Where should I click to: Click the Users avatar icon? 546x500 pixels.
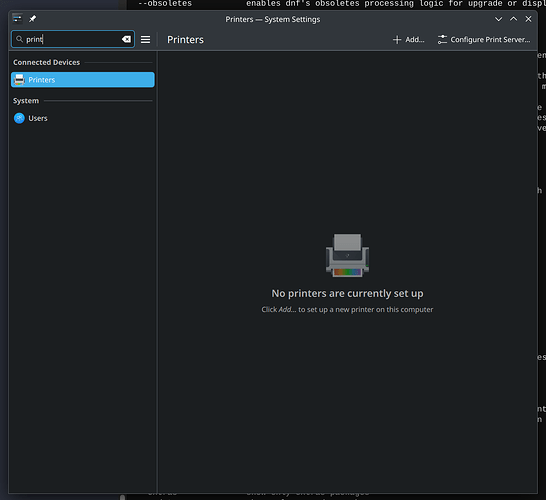(19, 118)
